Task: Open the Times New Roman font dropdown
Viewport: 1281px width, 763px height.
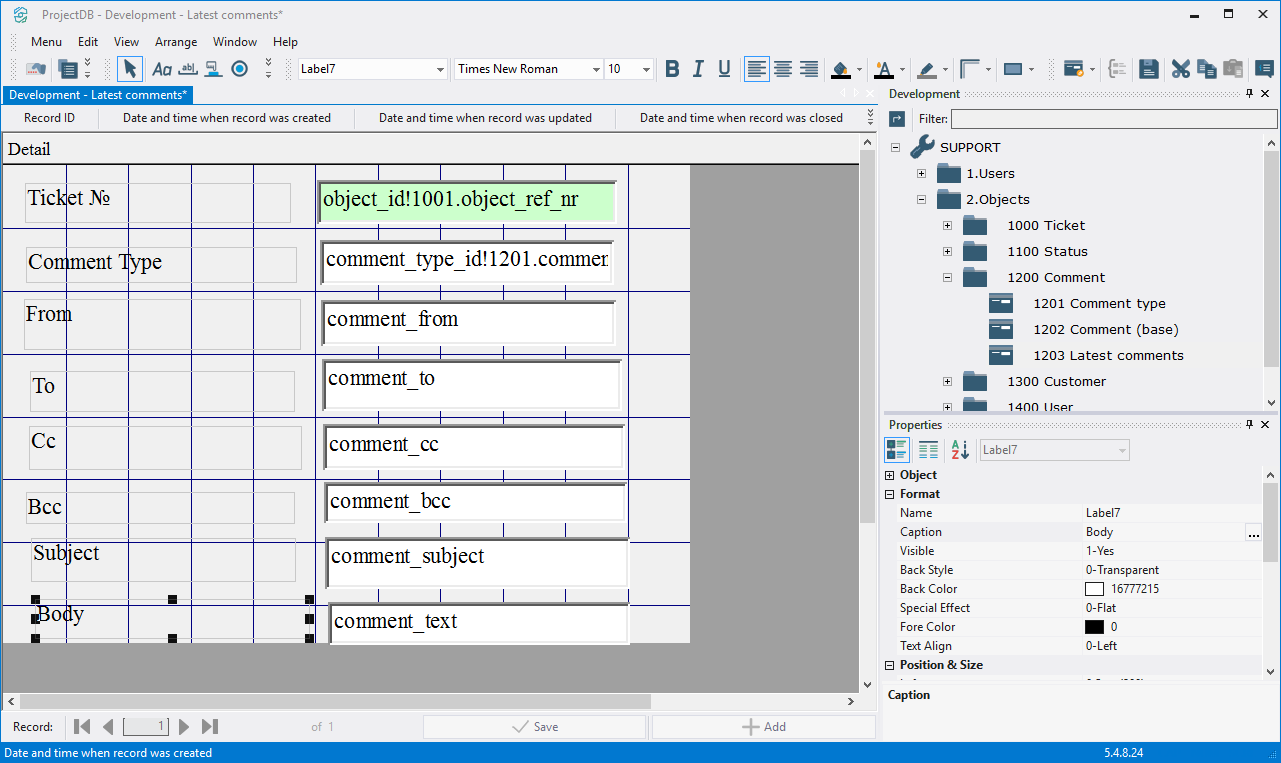Action: [596, 69]
